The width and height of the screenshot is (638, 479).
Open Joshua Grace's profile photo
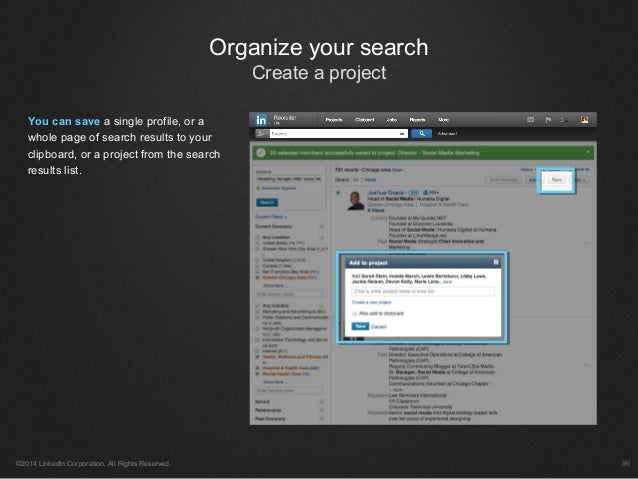click(x=356, y=200)
